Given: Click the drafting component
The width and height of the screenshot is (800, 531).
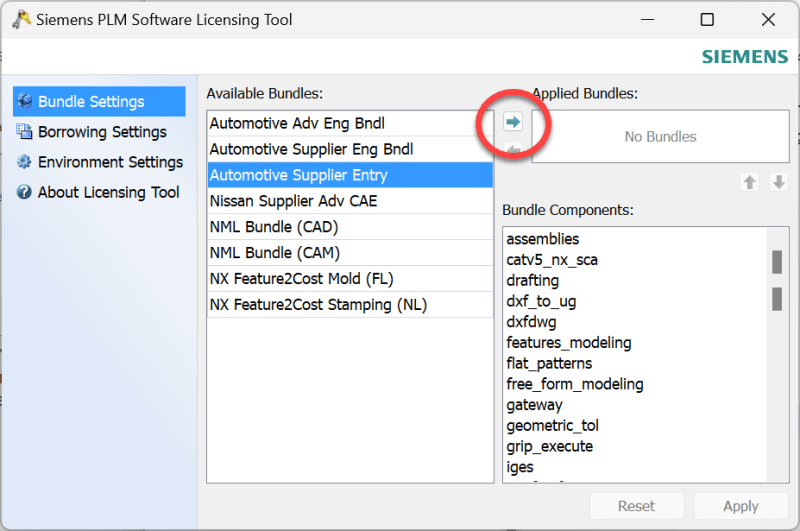Looking at the screenshot, I should (x=532, y=281).
